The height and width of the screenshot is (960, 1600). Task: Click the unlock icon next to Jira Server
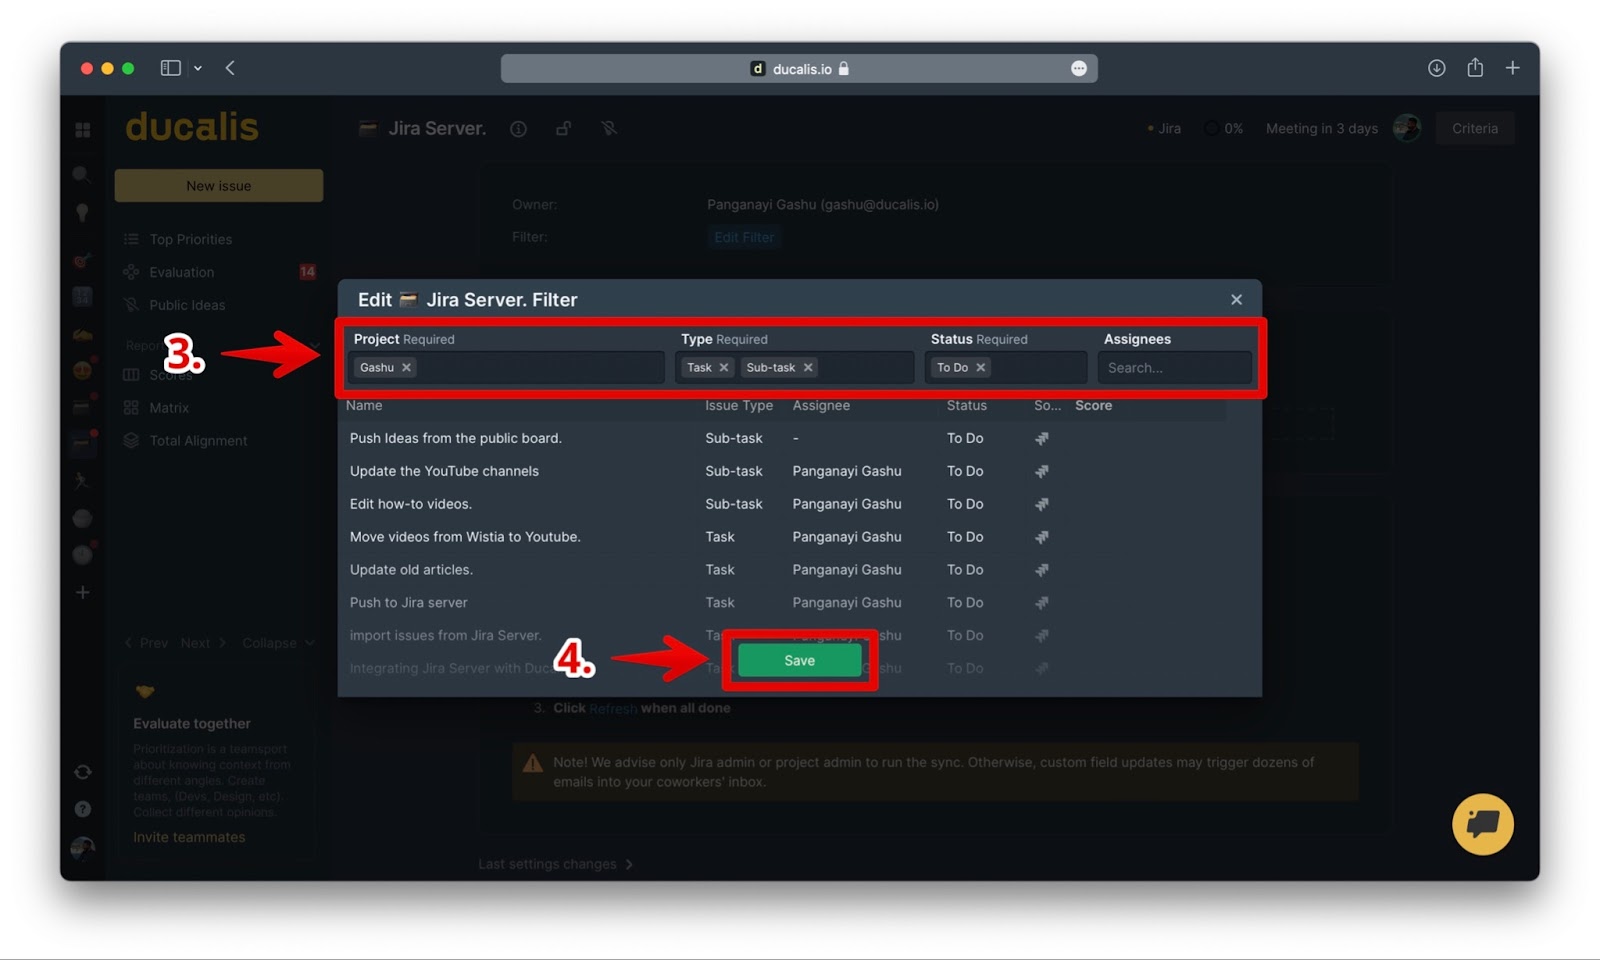tap(564, 129)
